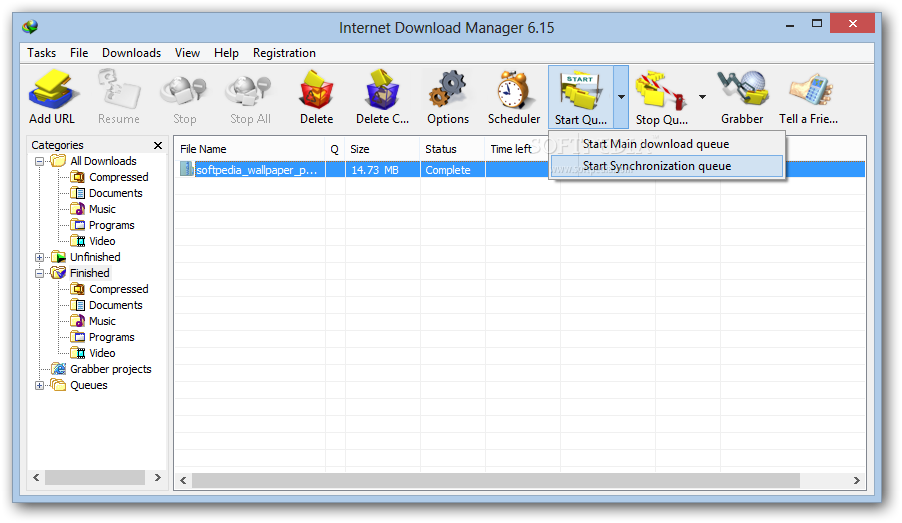Click Documents icon under Finished

coord(78,305)
